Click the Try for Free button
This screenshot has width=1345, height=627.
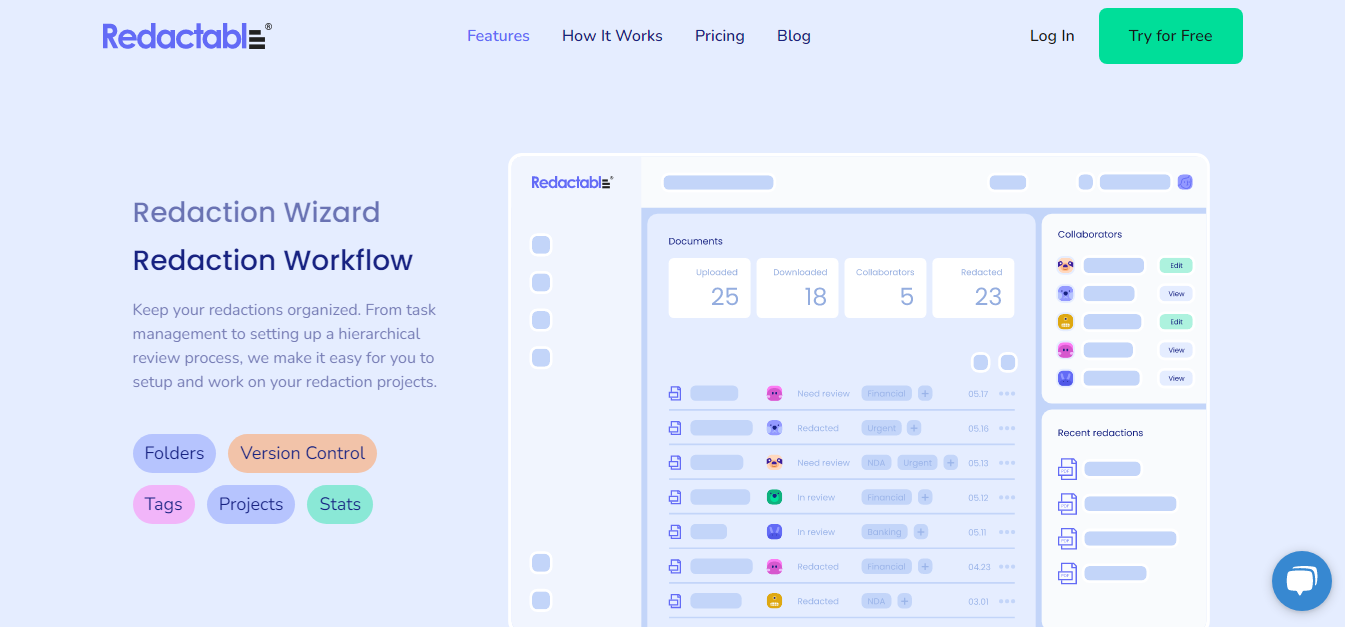tap(1170, 36)
